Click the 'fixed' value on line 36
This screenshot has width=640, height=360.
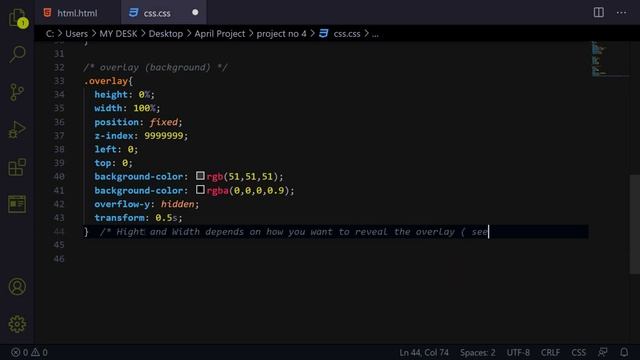163,122
